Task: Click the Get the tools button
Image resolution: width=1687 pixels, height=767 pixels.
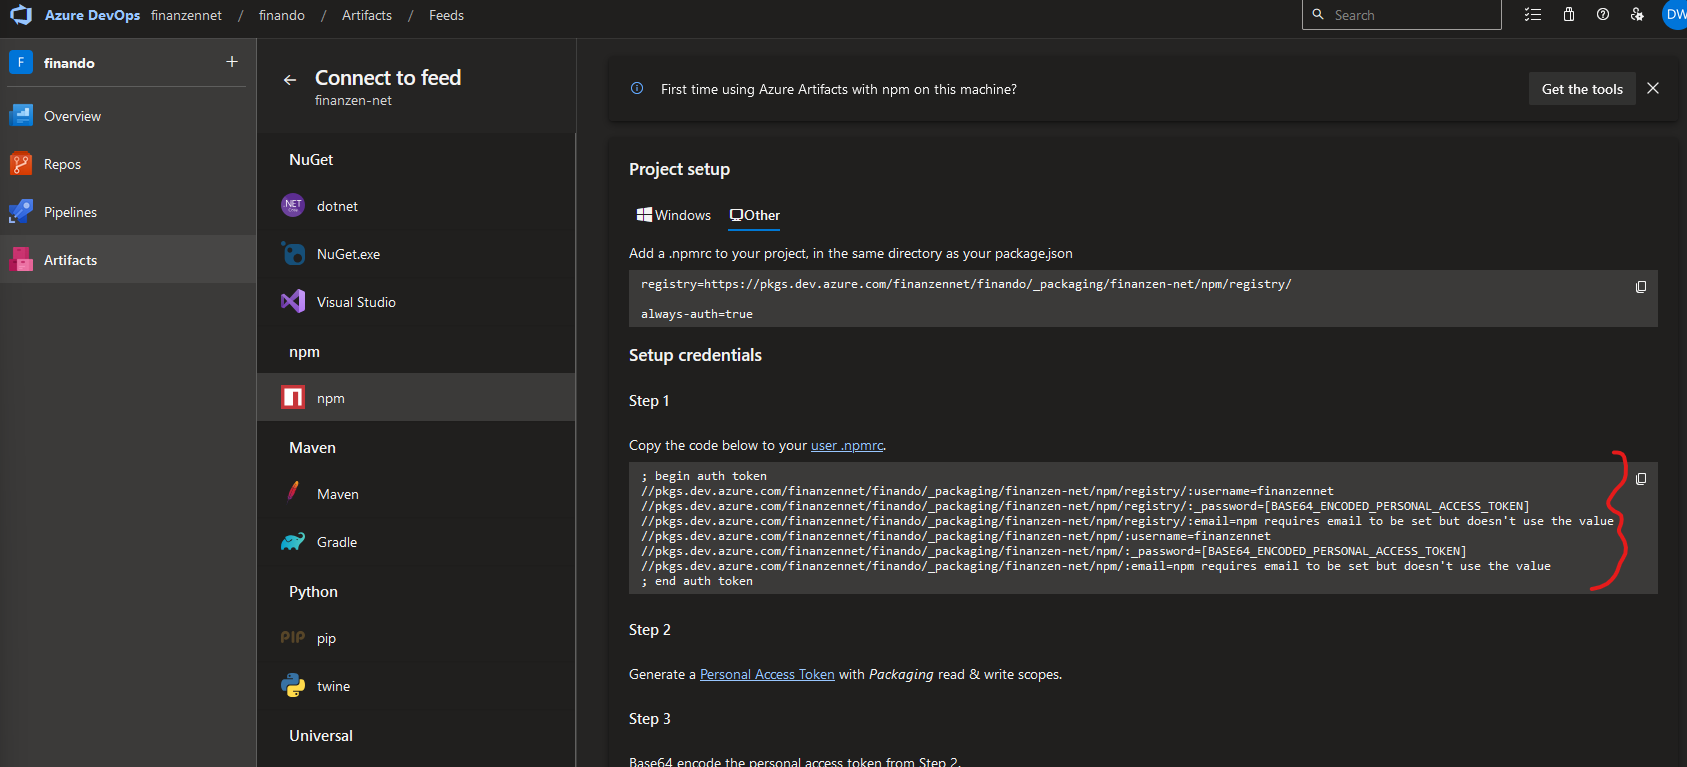Action: pos(1582,89)
